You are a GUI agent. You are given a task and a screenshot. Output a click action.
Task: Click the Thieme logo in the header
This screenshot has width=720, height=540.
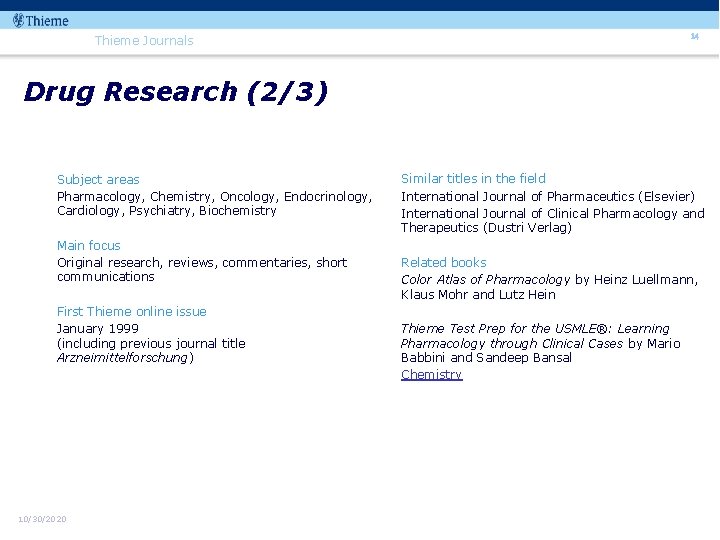(x=41, y=21)
